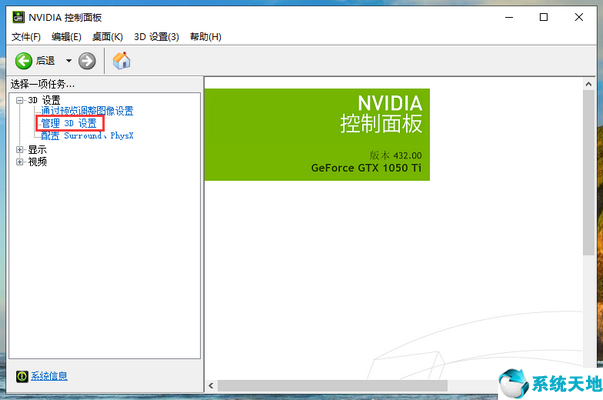
Task: Minimize the NVIDIA 控制面板 window
Action: pos(509,17)
